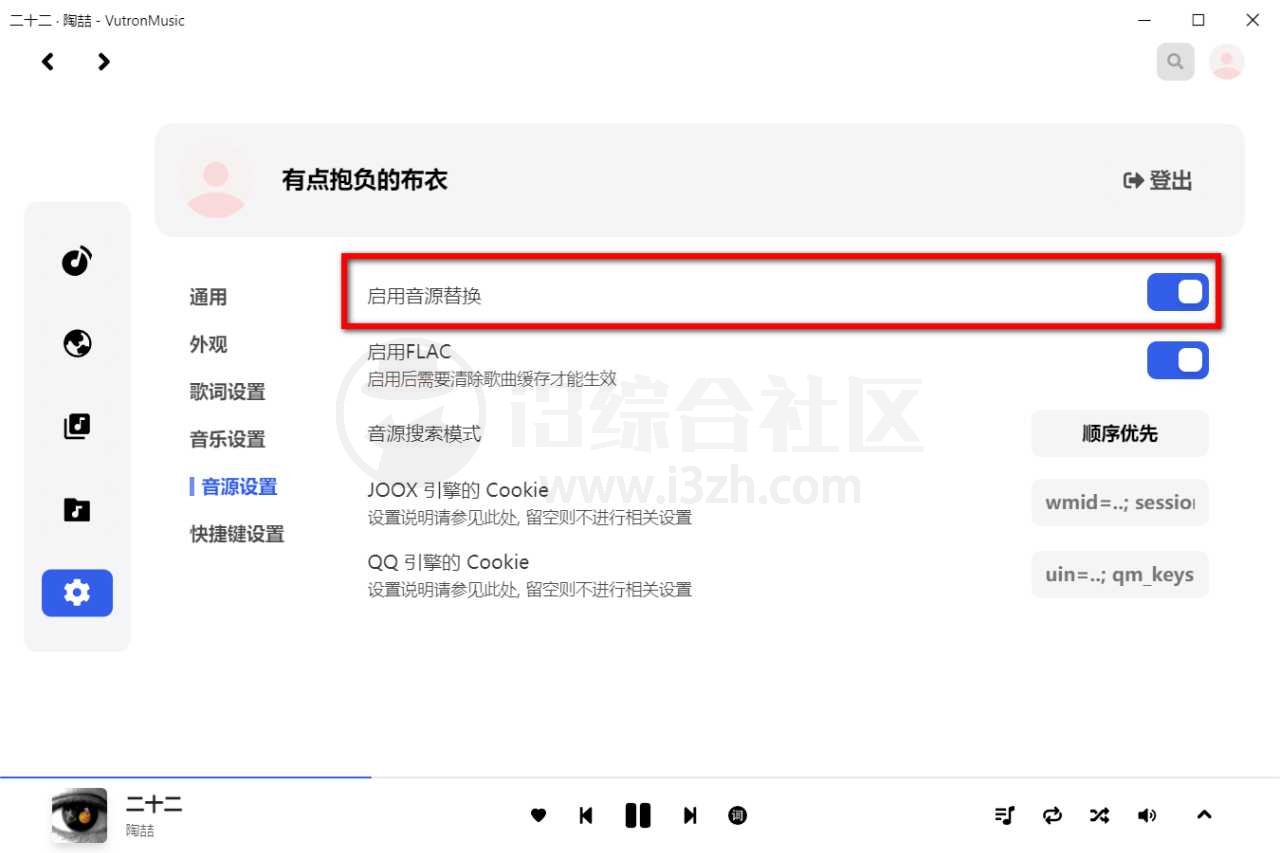Viewport: 1280px width, 853px height.
Task: Open online discovery via the globe icon
Action: click(x=77, y=343)
